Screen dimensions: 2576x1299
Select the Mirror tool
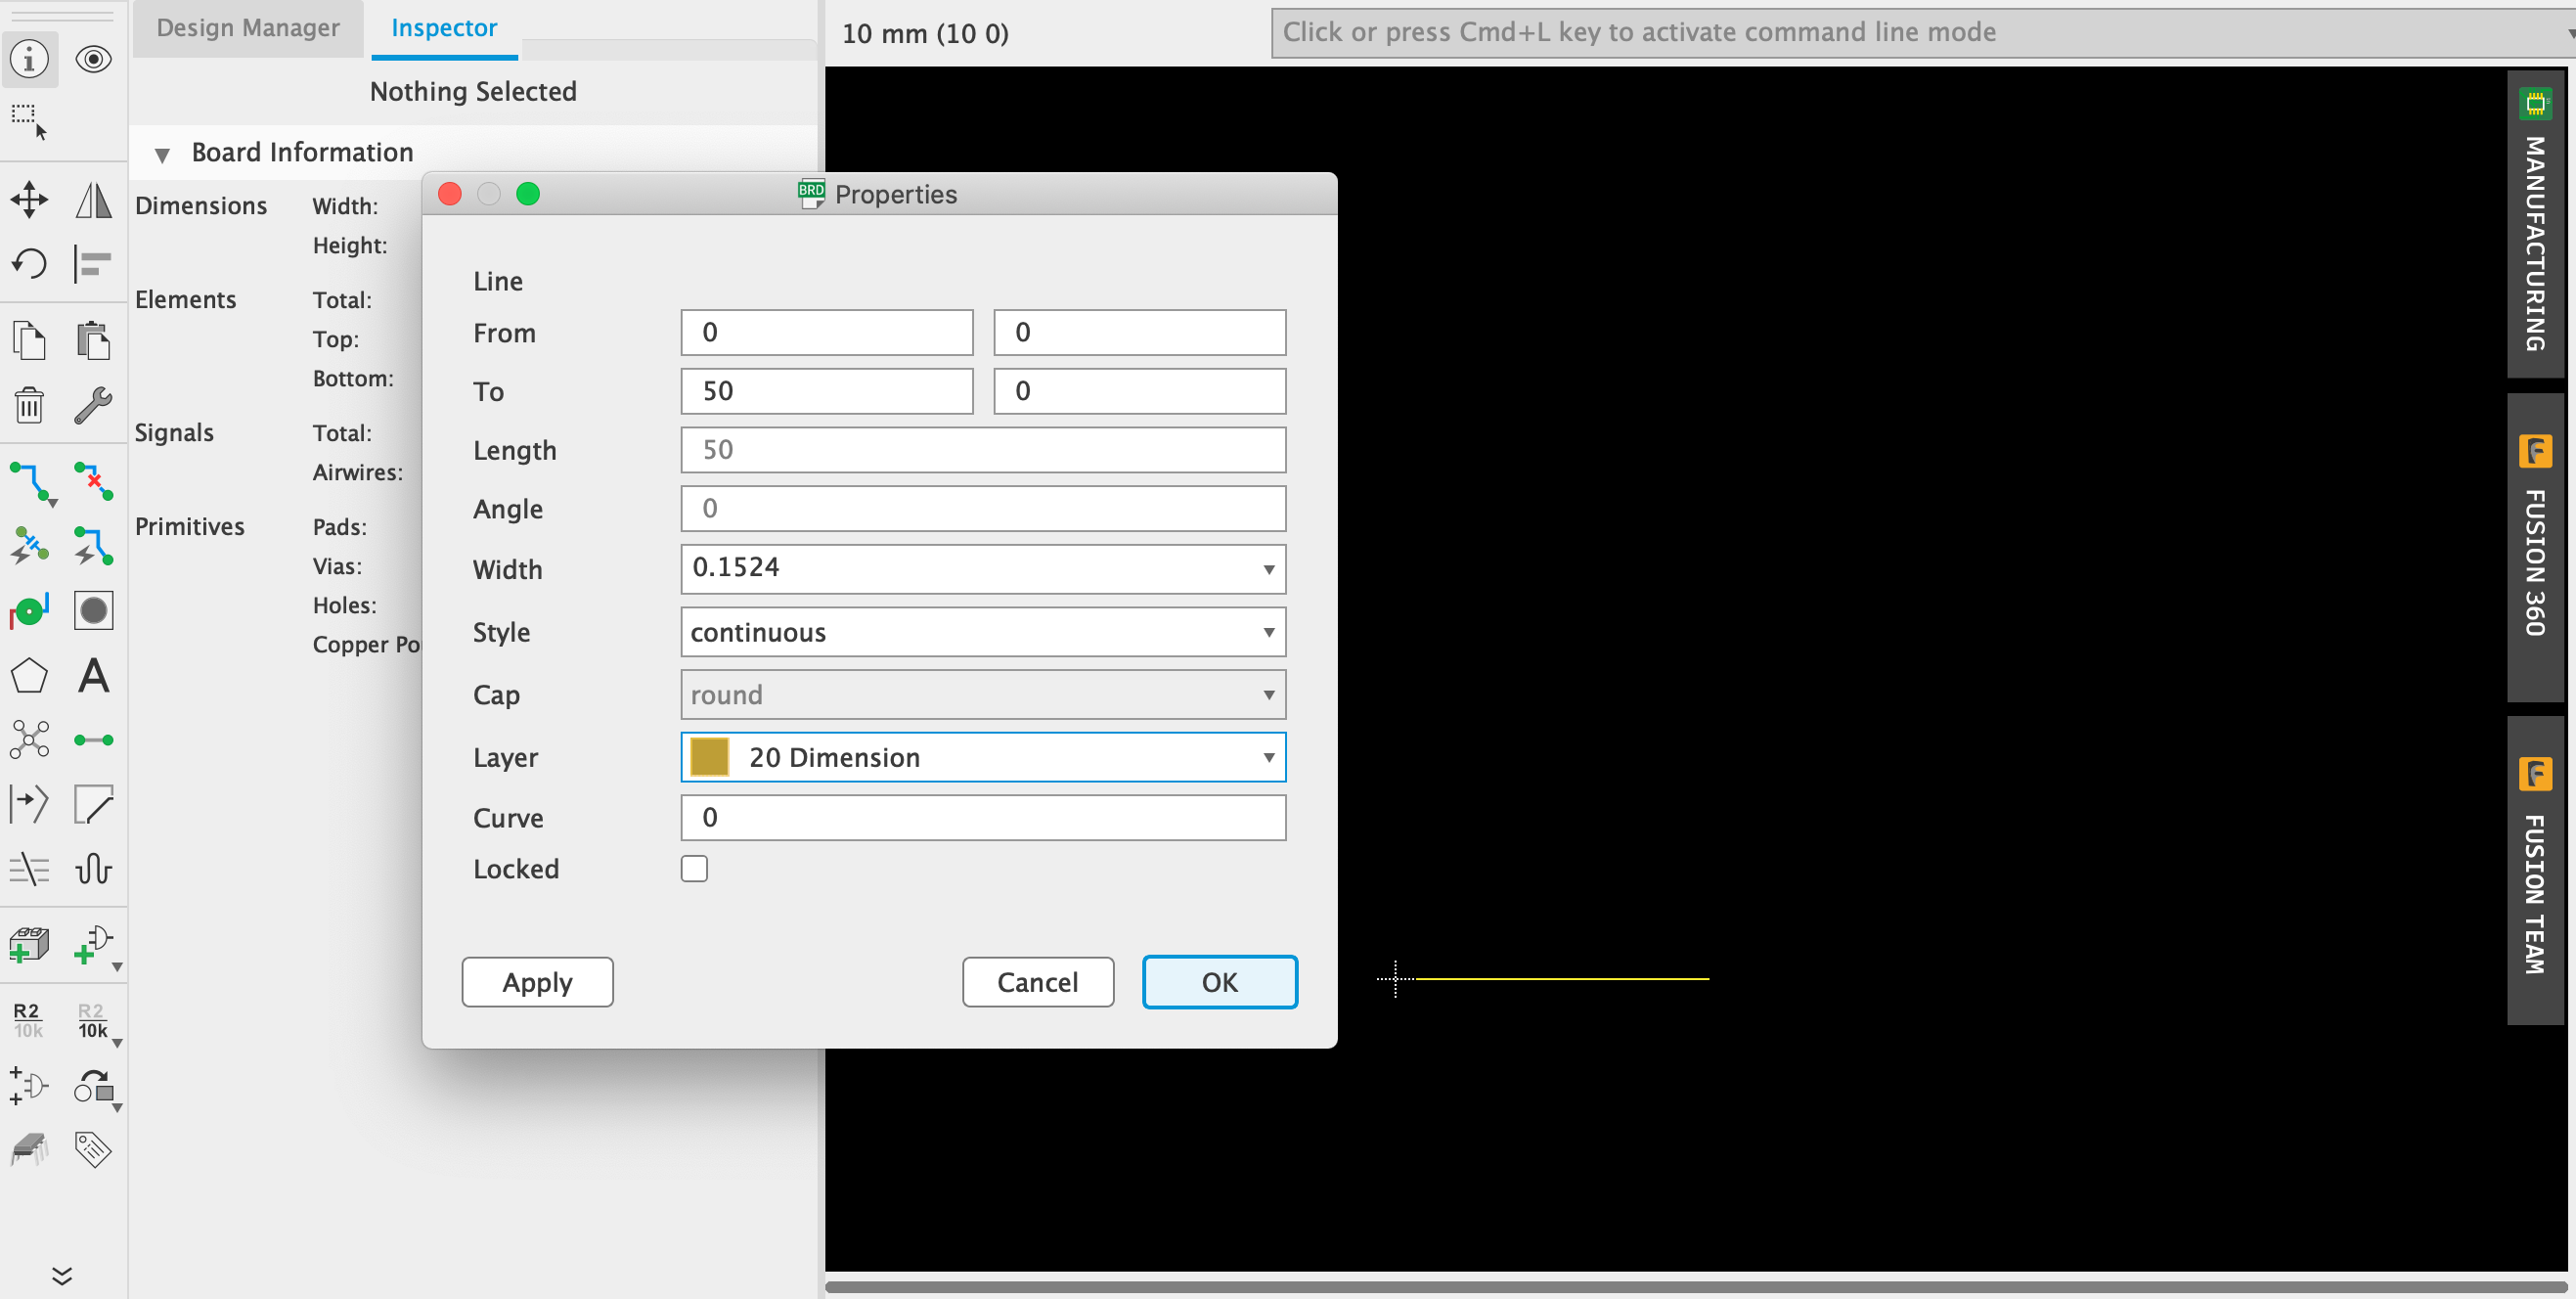[x=93, y=199]
